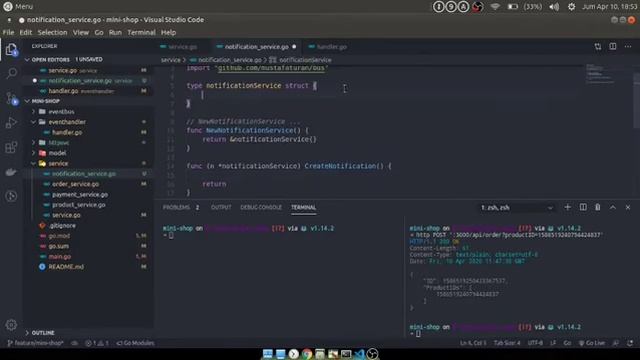Open the Docker view in activity bar
Viewport: 640px width, 360px height.
pos(11,172)
